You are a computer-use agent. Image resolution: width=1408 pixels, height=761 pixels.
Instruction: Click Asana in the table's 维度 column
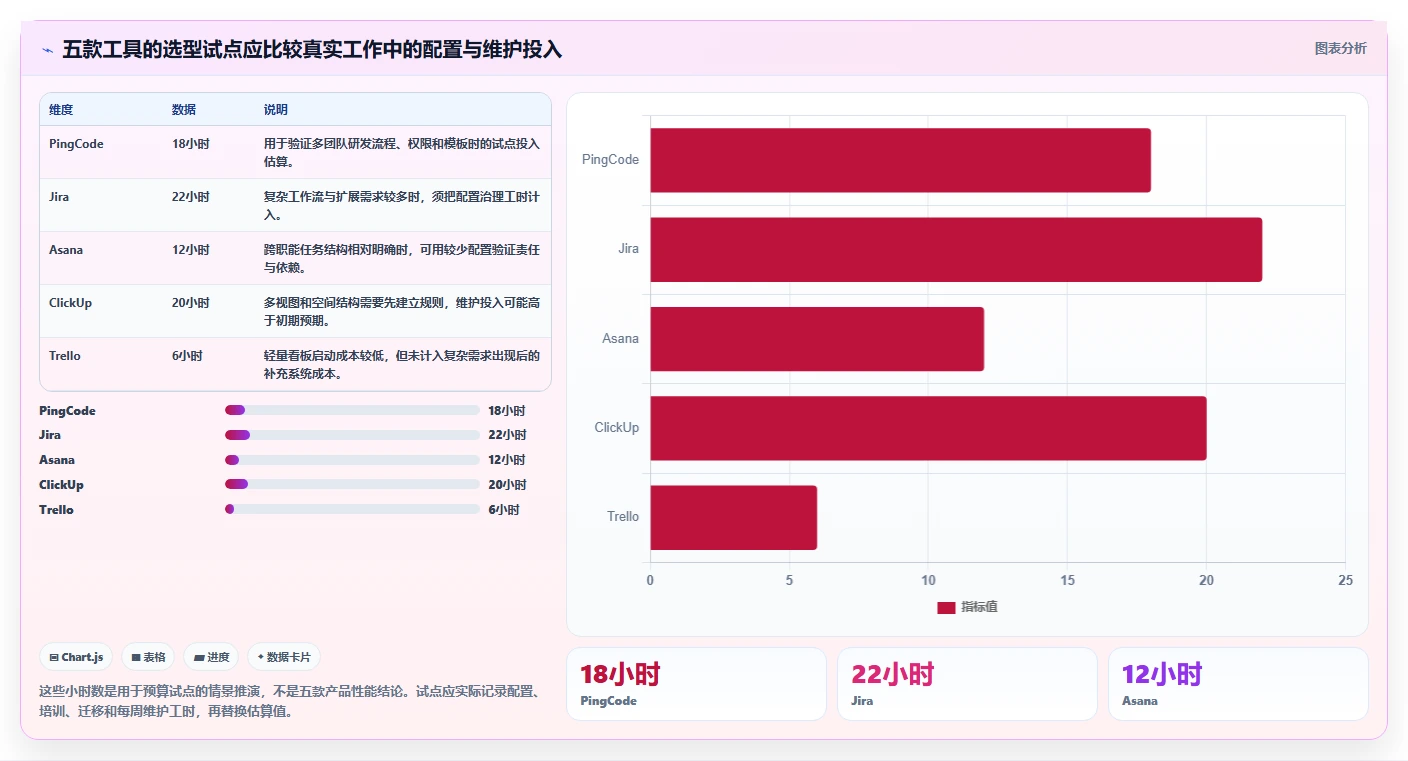point(66,250)
